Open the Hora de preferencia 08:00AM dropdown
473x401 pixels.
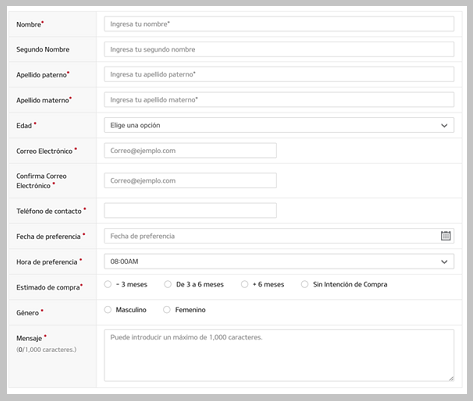pos(279,261)
